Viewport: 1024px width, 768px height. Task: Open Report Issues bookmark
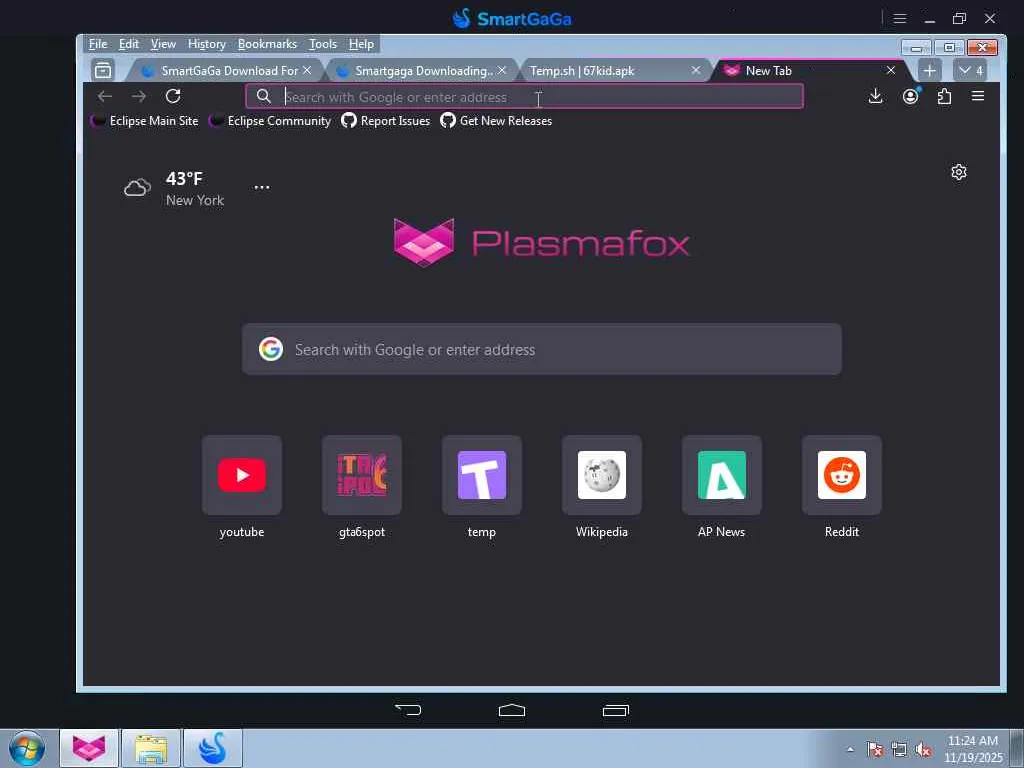[x=386, y=121]
